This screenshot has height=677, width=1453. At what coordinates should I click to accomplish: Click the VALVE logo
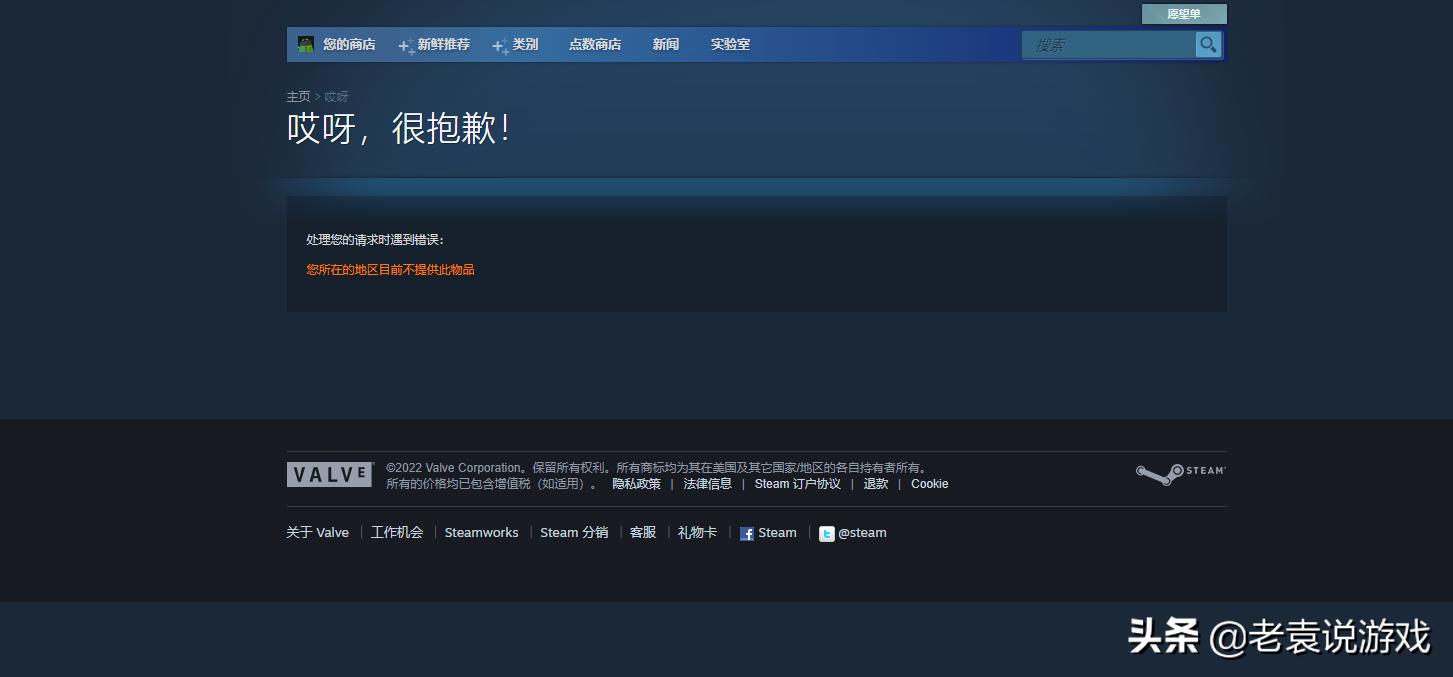330,474
